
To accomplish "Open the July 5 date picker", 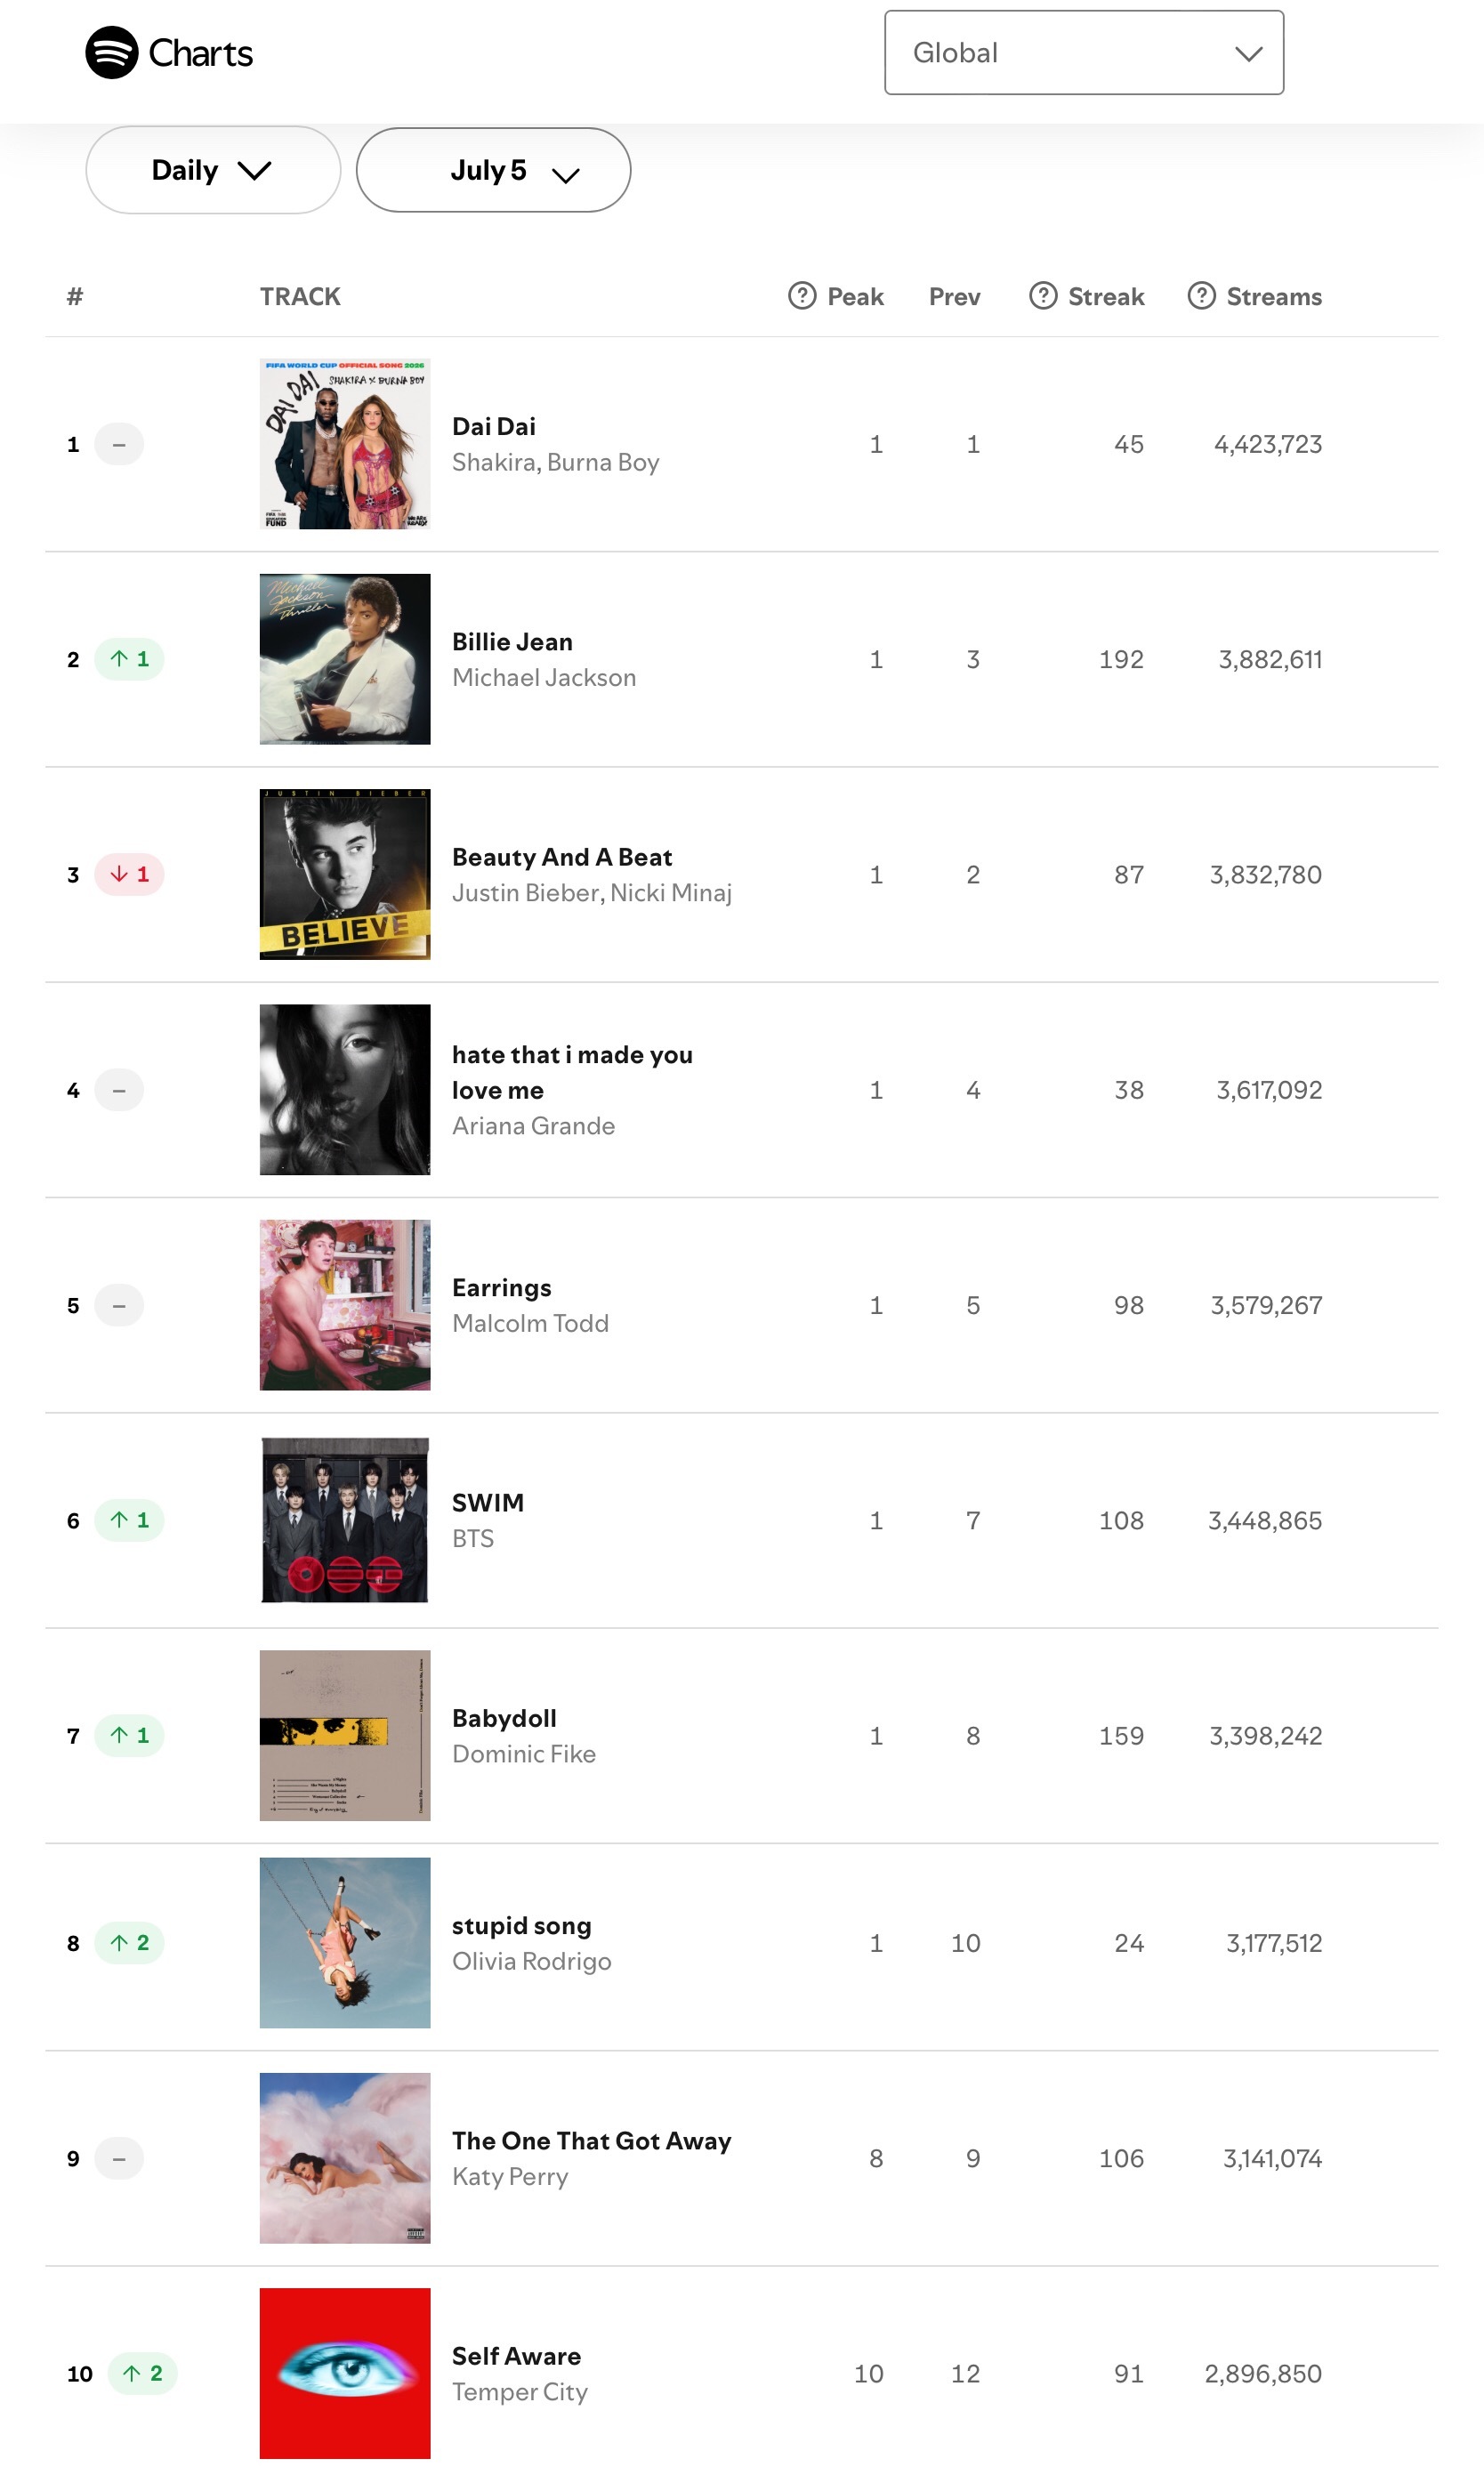I will click(493, 170).
